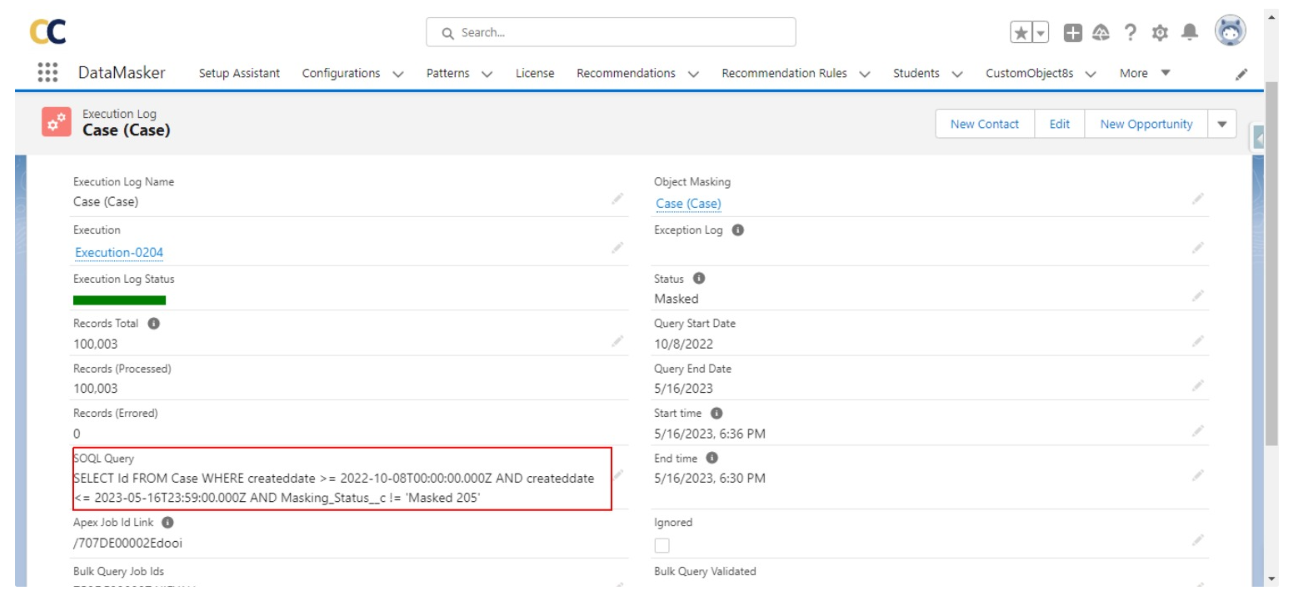Expand the Configurations dropdown menu
The height and width of the screenshot is (596, 1290).
point(398,74)
